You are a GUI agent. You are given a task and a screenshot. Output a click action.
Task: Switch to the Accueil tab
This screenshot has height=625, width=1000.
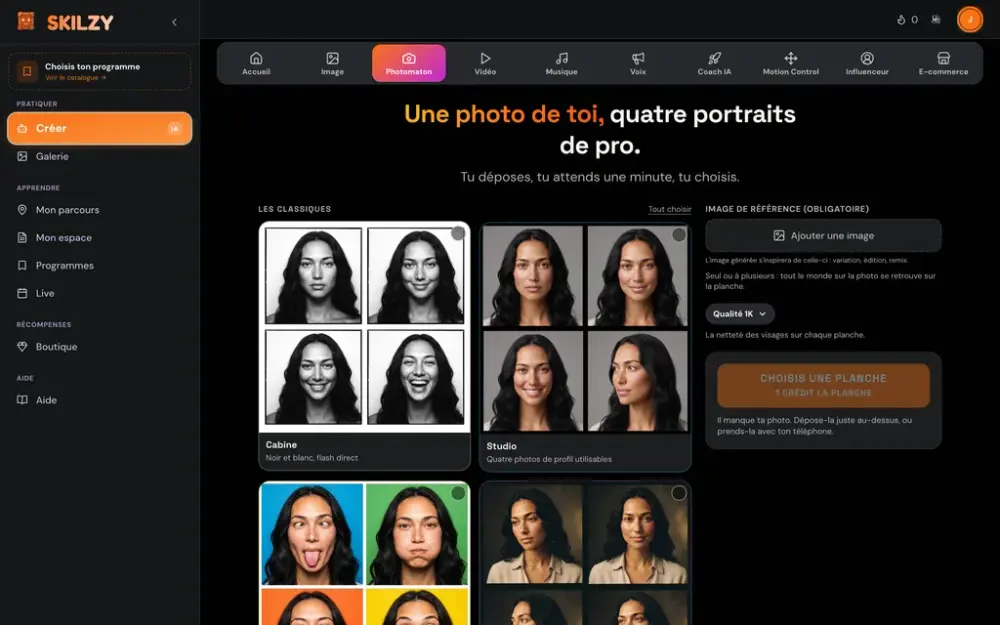click(256, 63)
